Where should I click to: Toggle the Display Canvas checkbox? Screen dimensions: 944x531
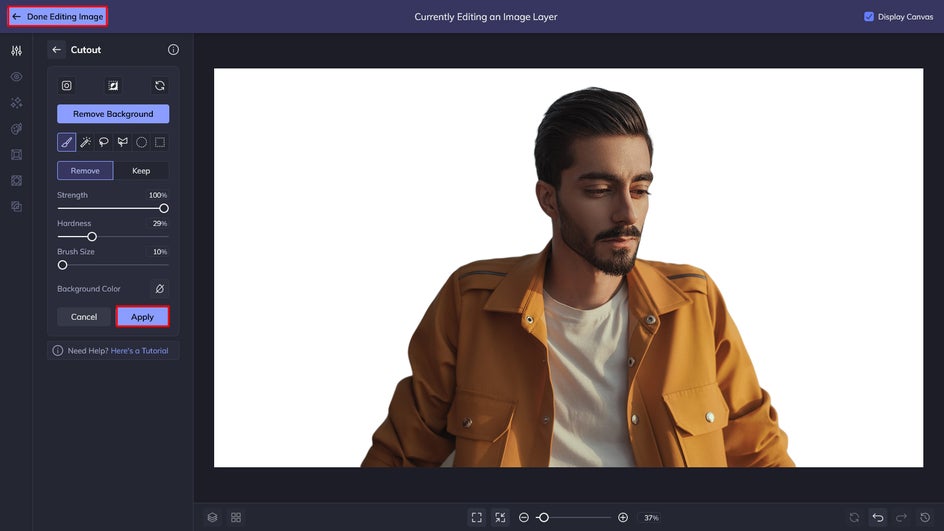pos(868,17)
